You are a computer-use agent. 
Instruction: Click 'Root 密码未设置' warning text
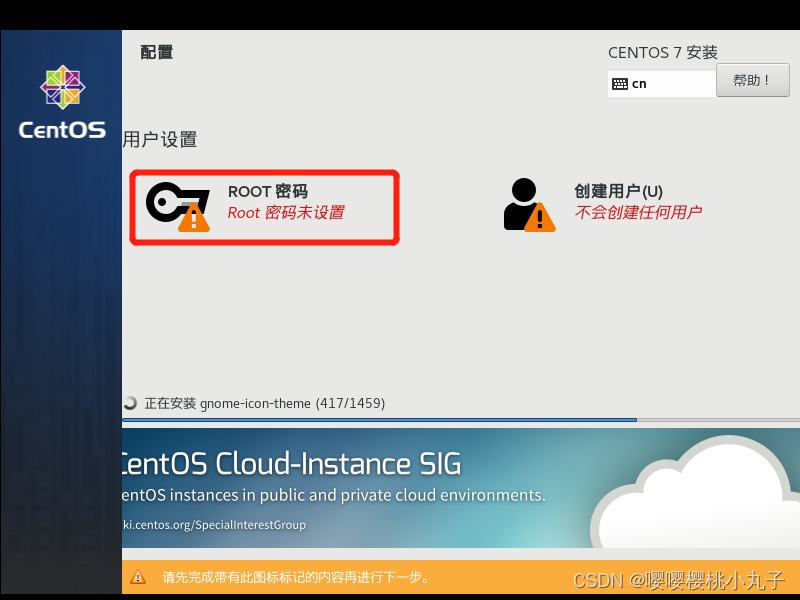pyautogui.click(x=286, y=212)
